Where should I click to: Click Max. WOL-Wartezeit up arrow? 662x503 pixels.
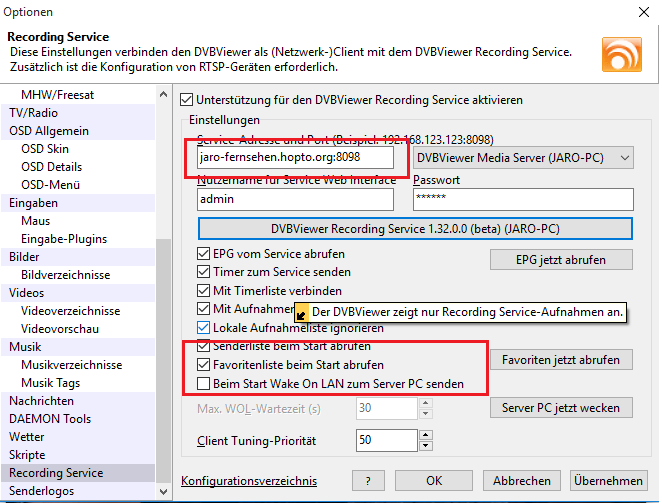pyautogui.click(x=426, y=403)
